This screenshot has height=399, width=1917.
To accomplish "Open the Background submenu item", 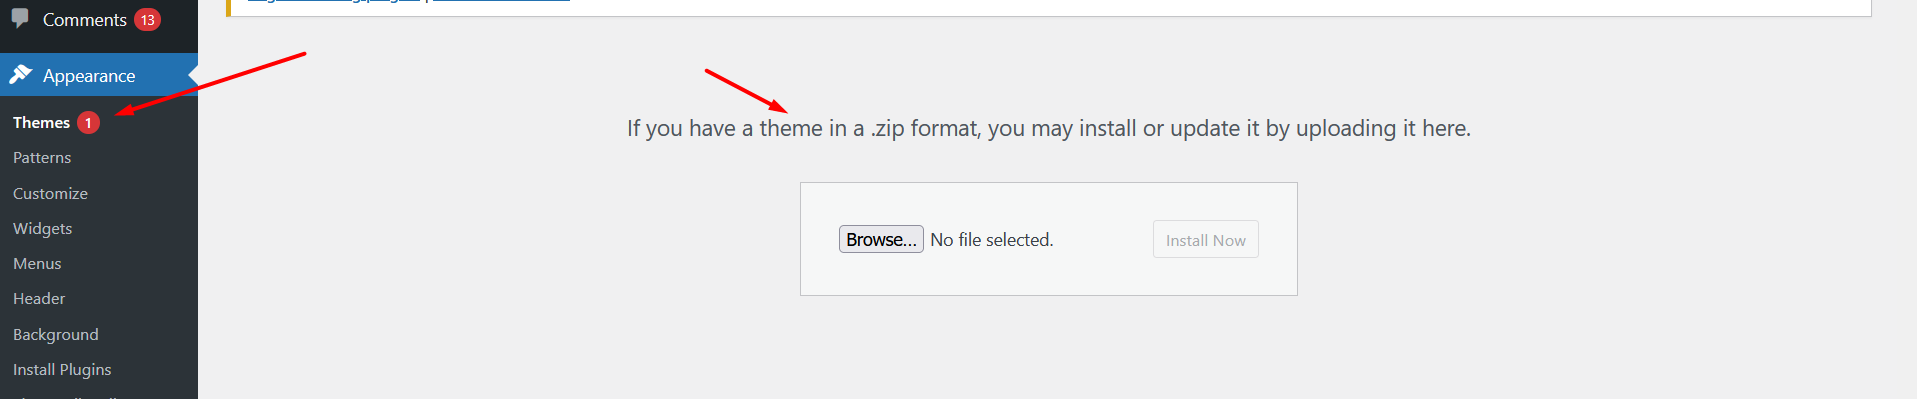I will (55, 334).
